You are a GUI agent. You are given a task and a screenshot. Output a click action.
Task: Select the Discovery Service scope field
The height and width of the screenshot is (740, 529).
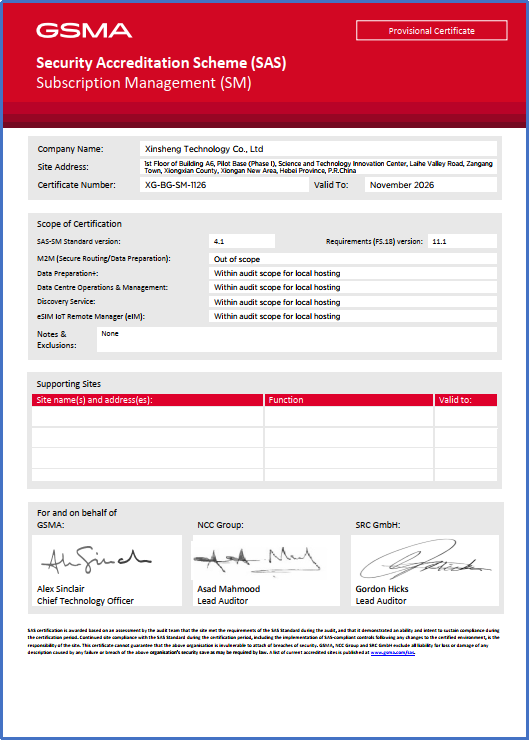pos(353,302)
